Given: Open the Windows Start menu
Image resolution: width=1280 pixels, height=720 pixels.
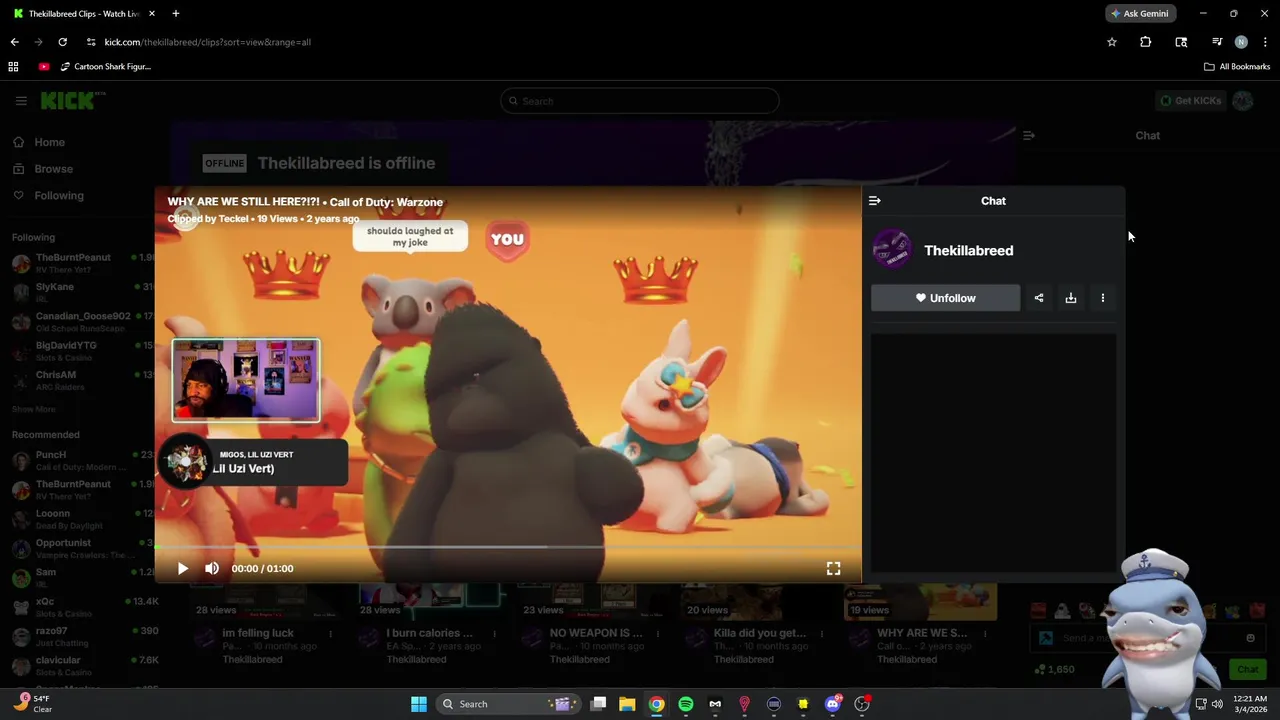Looking at the screenshot, I should 419,704.
